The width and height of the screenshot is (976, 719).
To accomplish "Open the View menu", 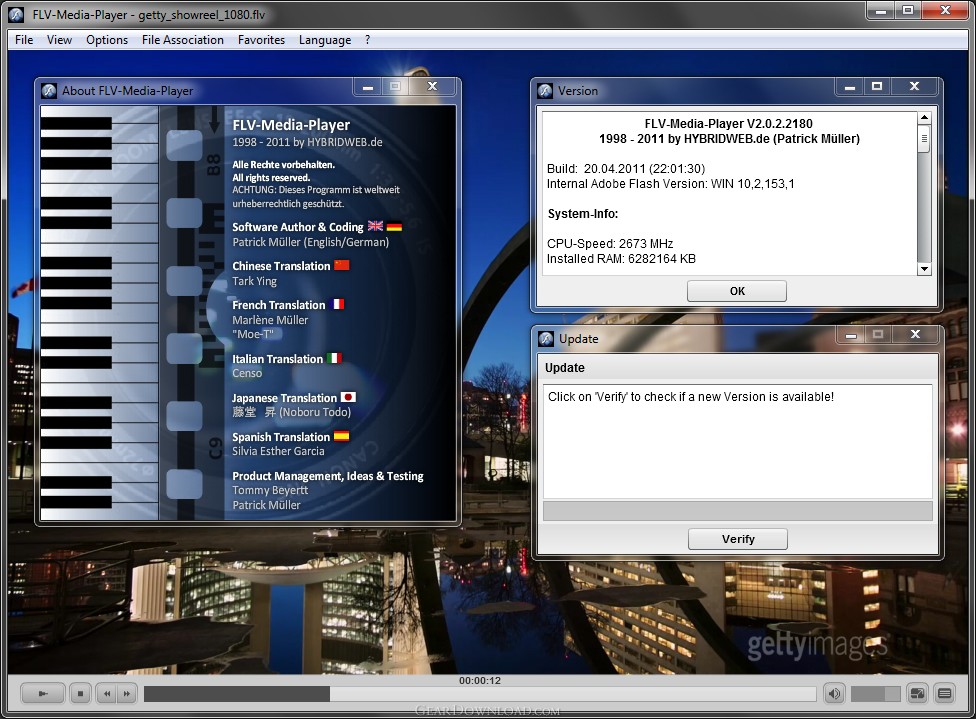I will [x=59, y=40].
